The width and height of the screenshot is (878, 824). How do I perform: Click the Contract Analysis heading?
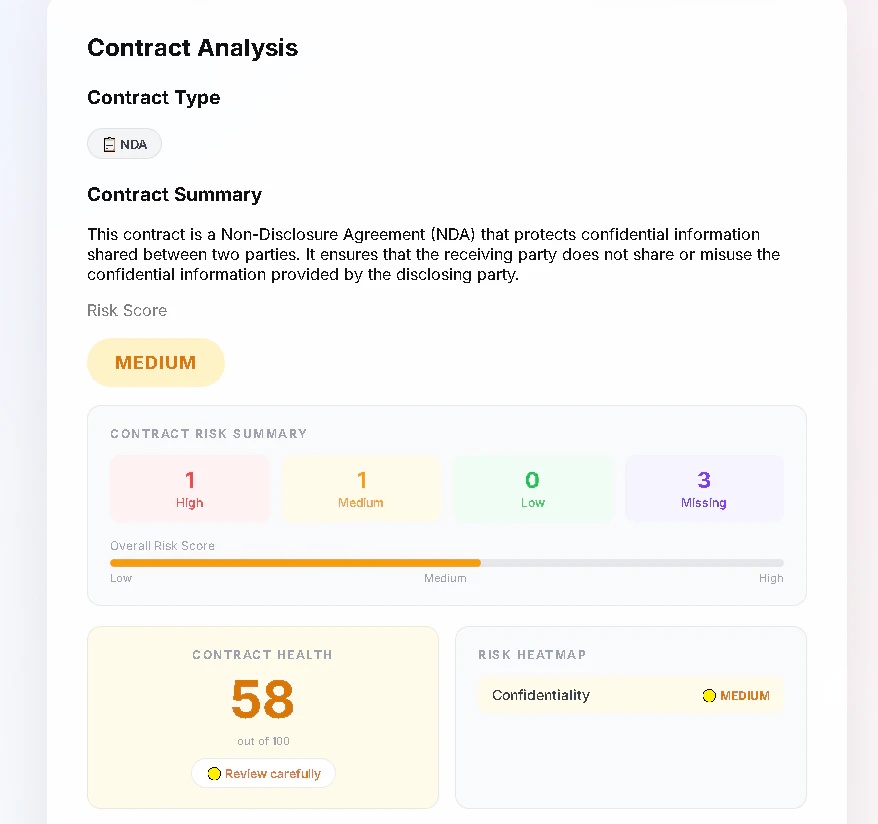point(193,48)
